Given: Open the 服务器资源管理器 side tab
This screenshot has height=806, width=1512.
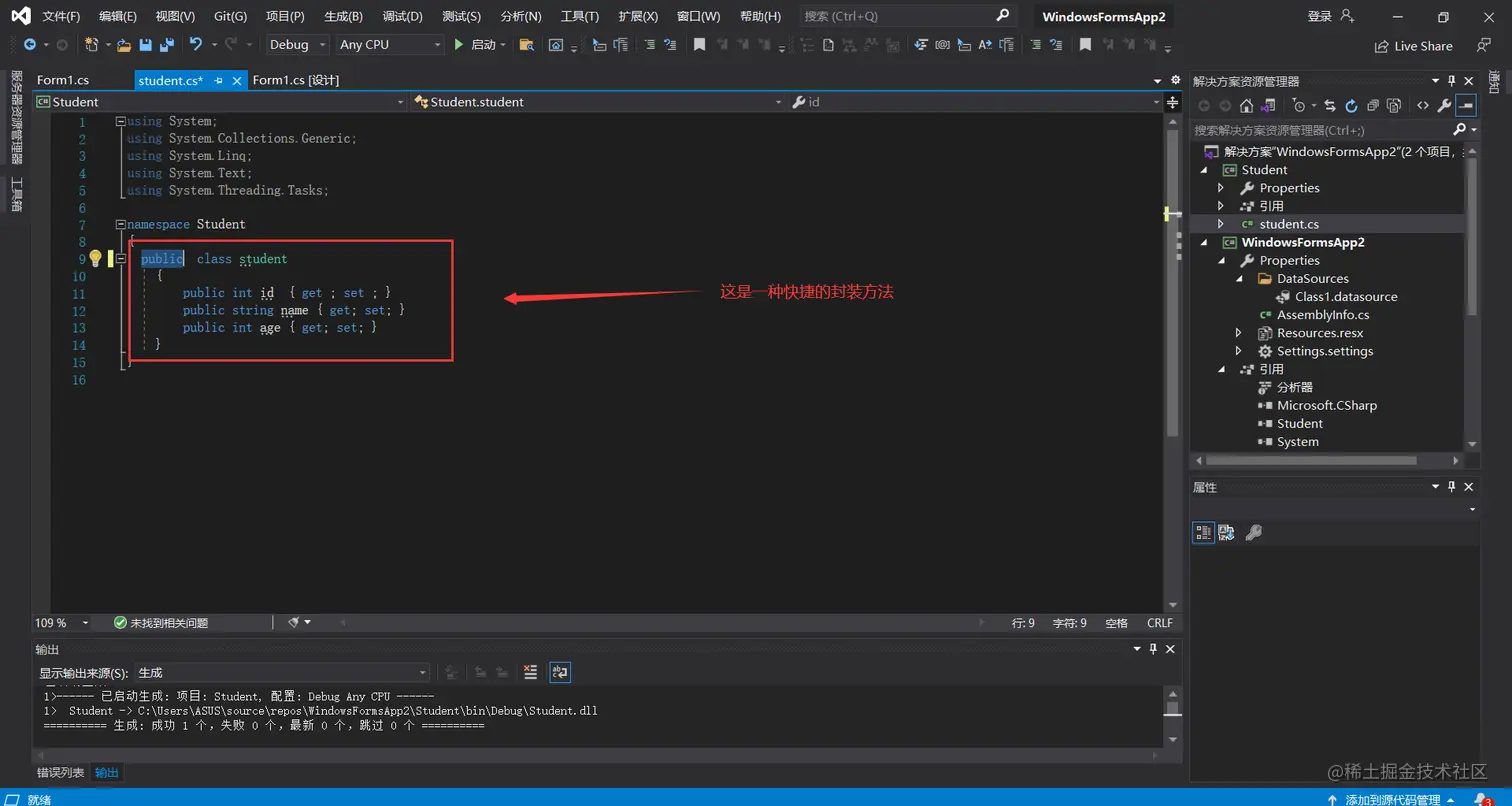Looking at the screenshot, I should click(16, 117).
